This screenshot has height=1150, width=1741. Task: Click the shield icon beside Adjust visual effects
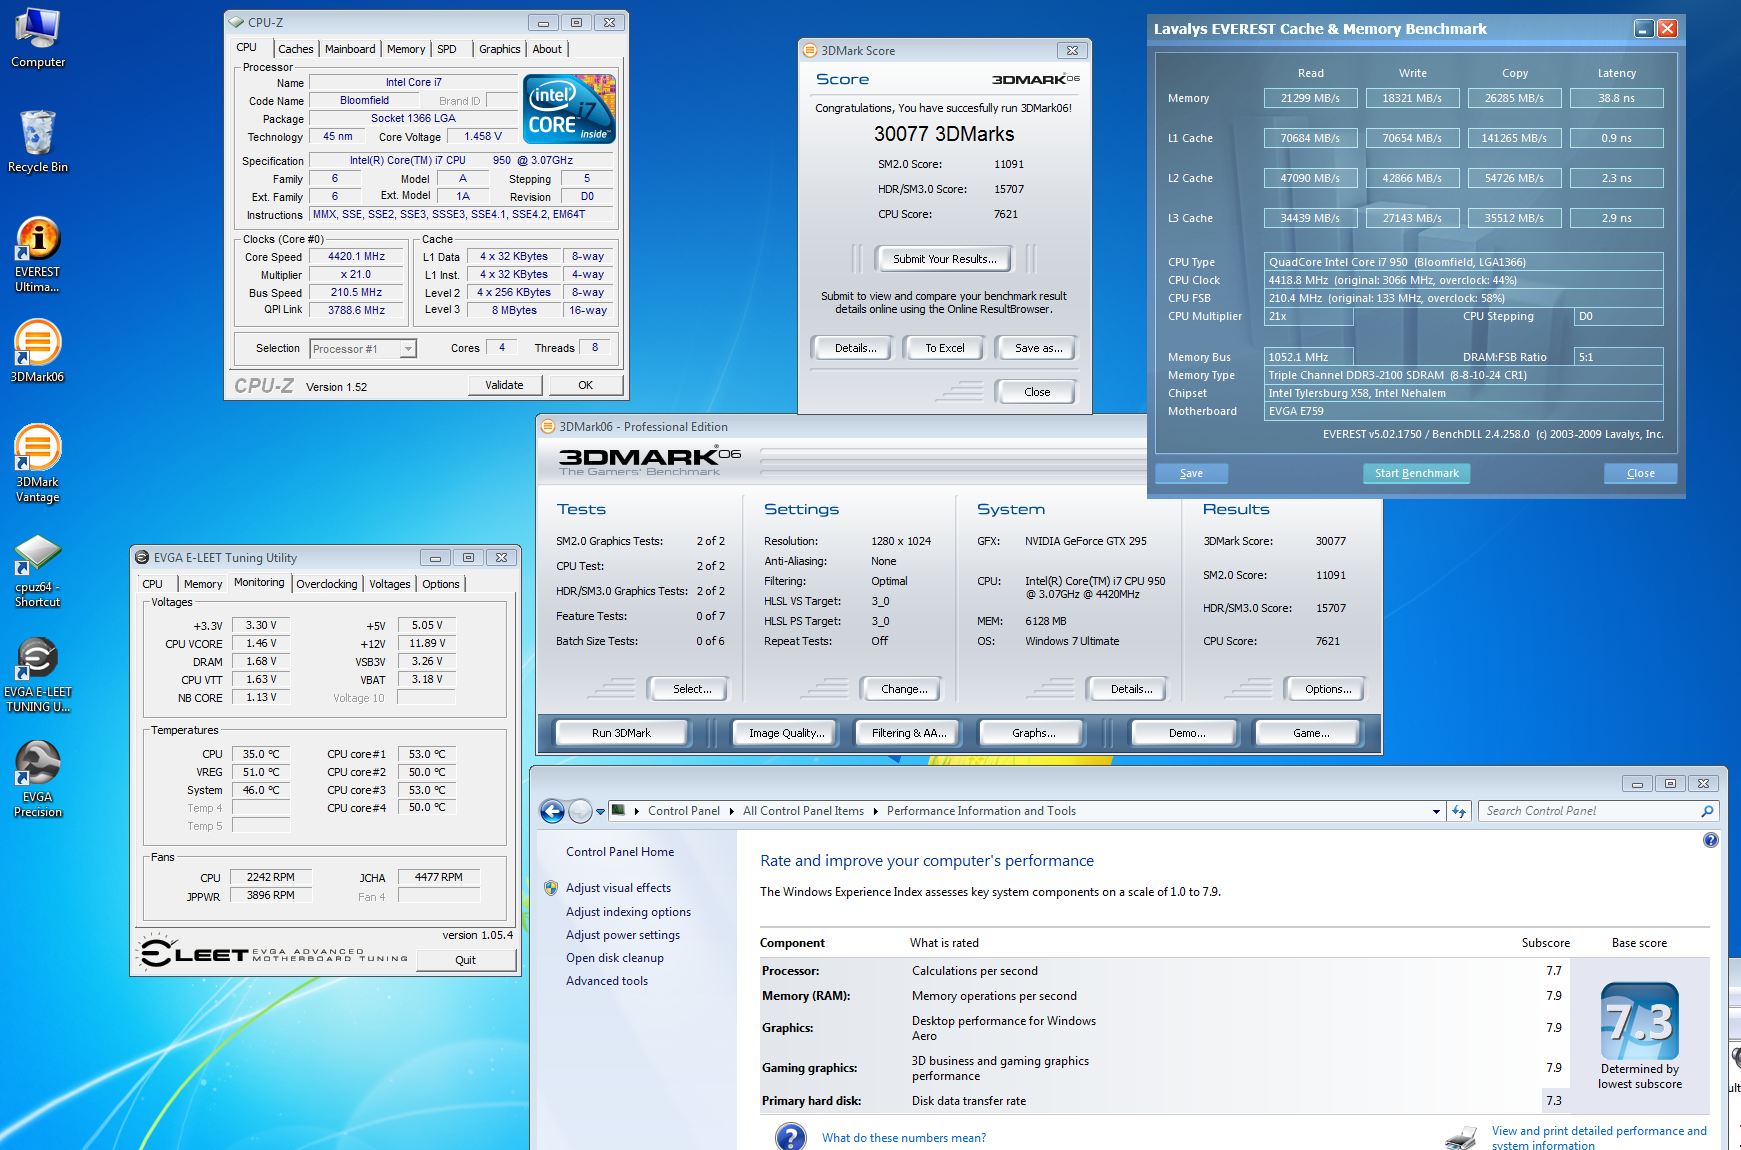click(x=551, y=887)
